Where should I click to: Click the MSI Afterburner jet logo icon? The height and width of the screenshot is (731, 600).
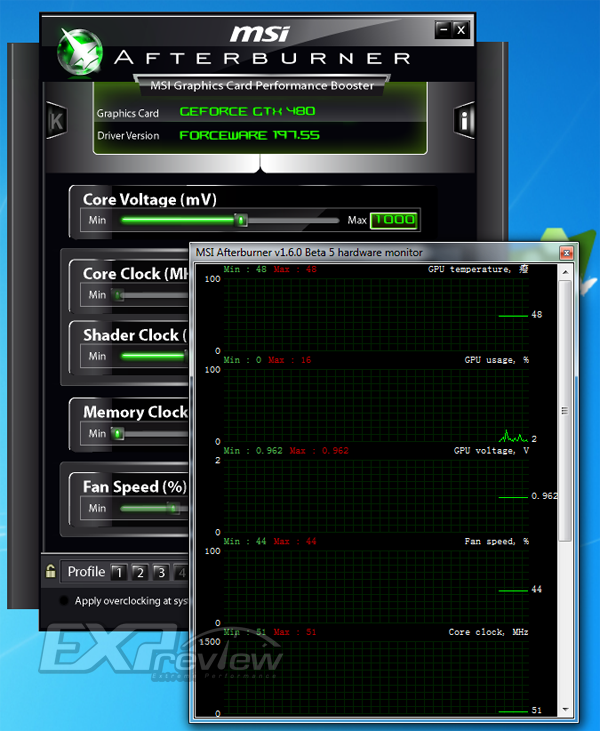[80, 52]
